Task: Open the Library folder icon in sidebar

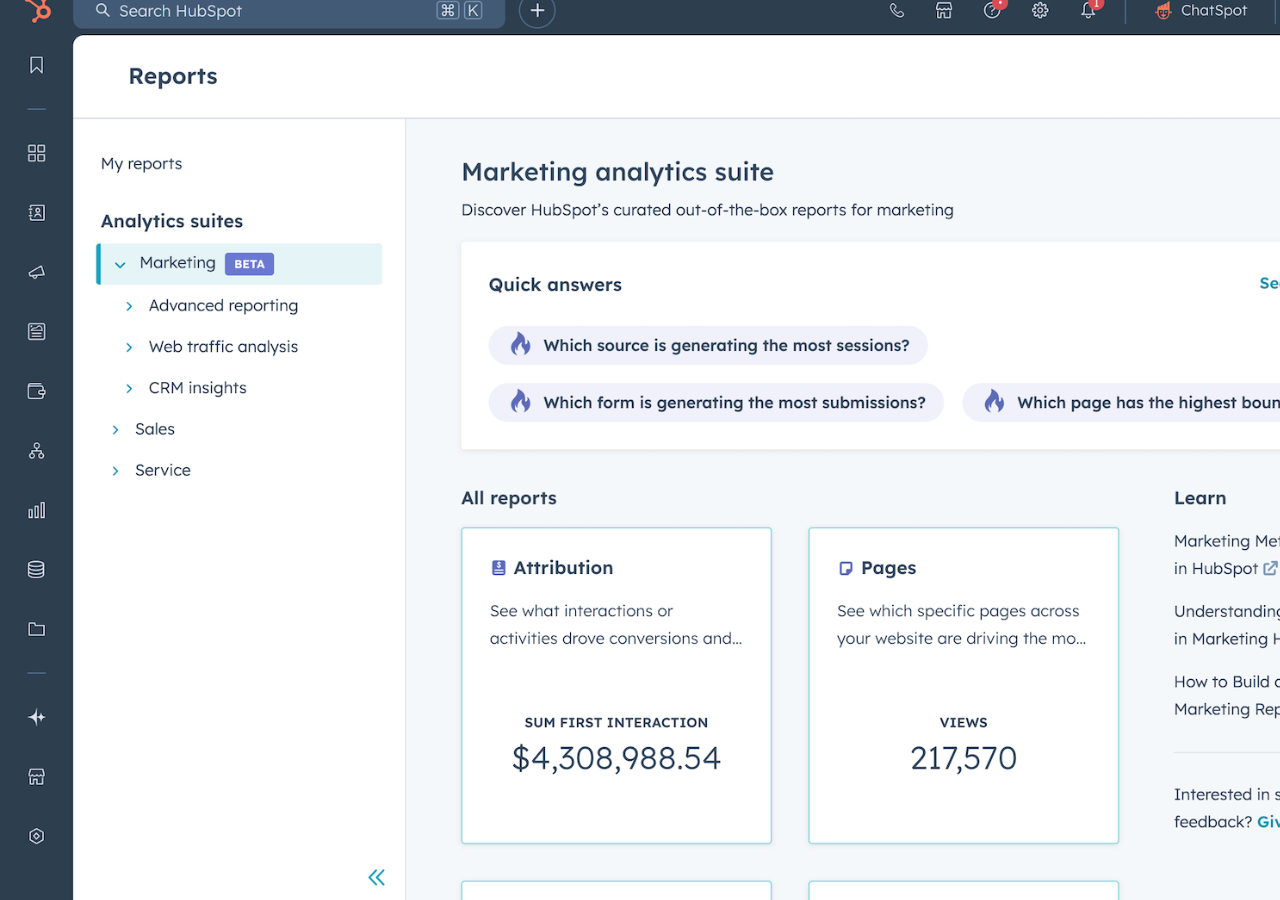Action: pyautogui.click(x=37, y=629)
